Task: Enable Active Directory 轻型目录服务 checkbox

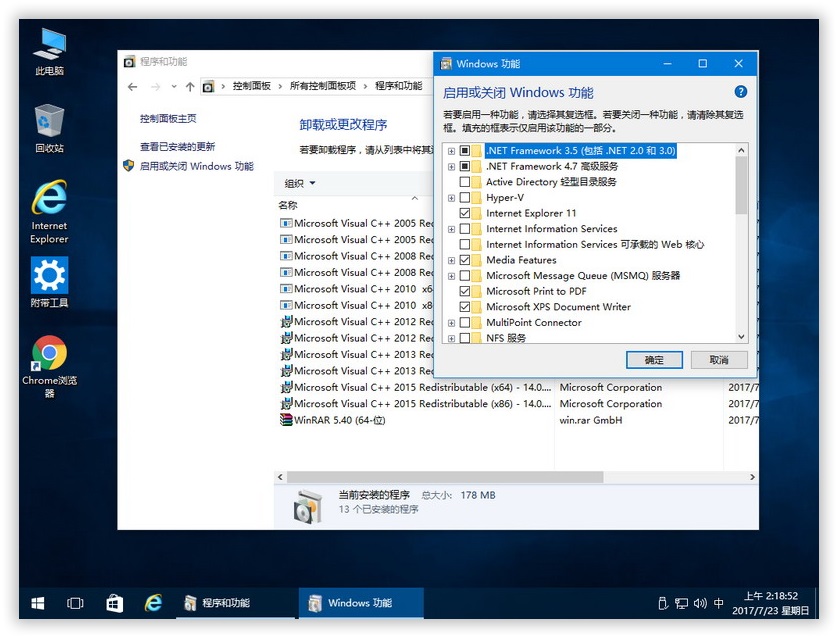Action: click(464, 182)
